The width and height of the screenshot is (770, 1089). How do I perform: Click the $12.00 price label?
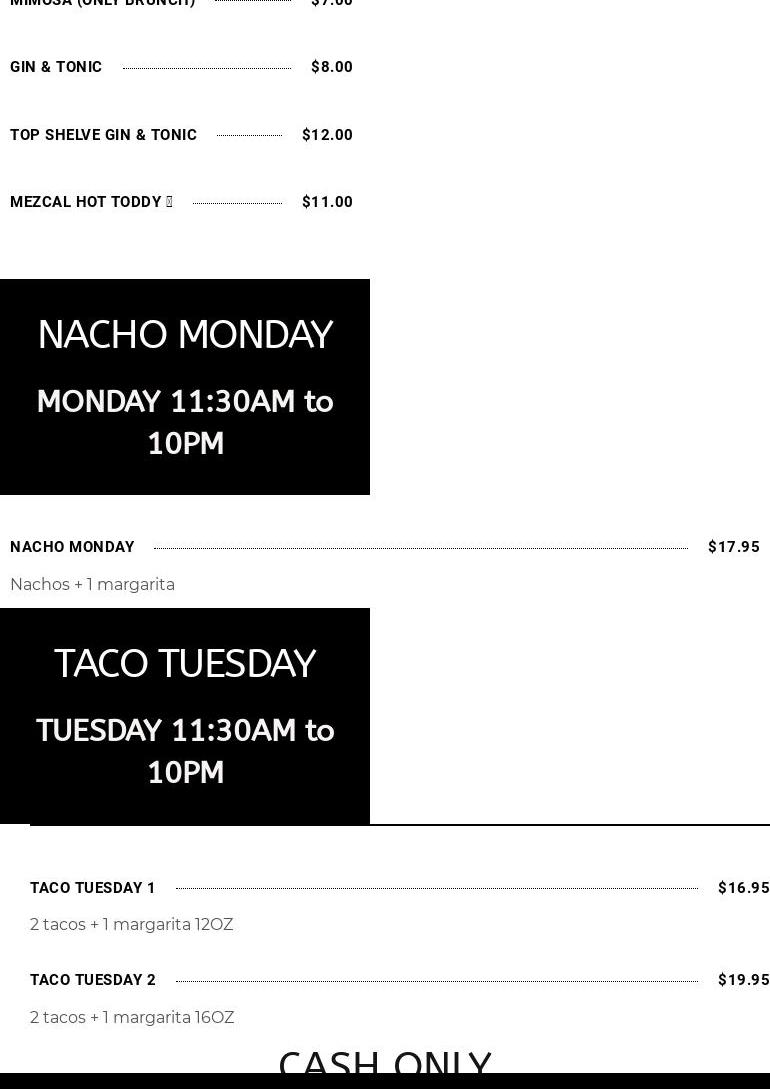pos(327,135)
